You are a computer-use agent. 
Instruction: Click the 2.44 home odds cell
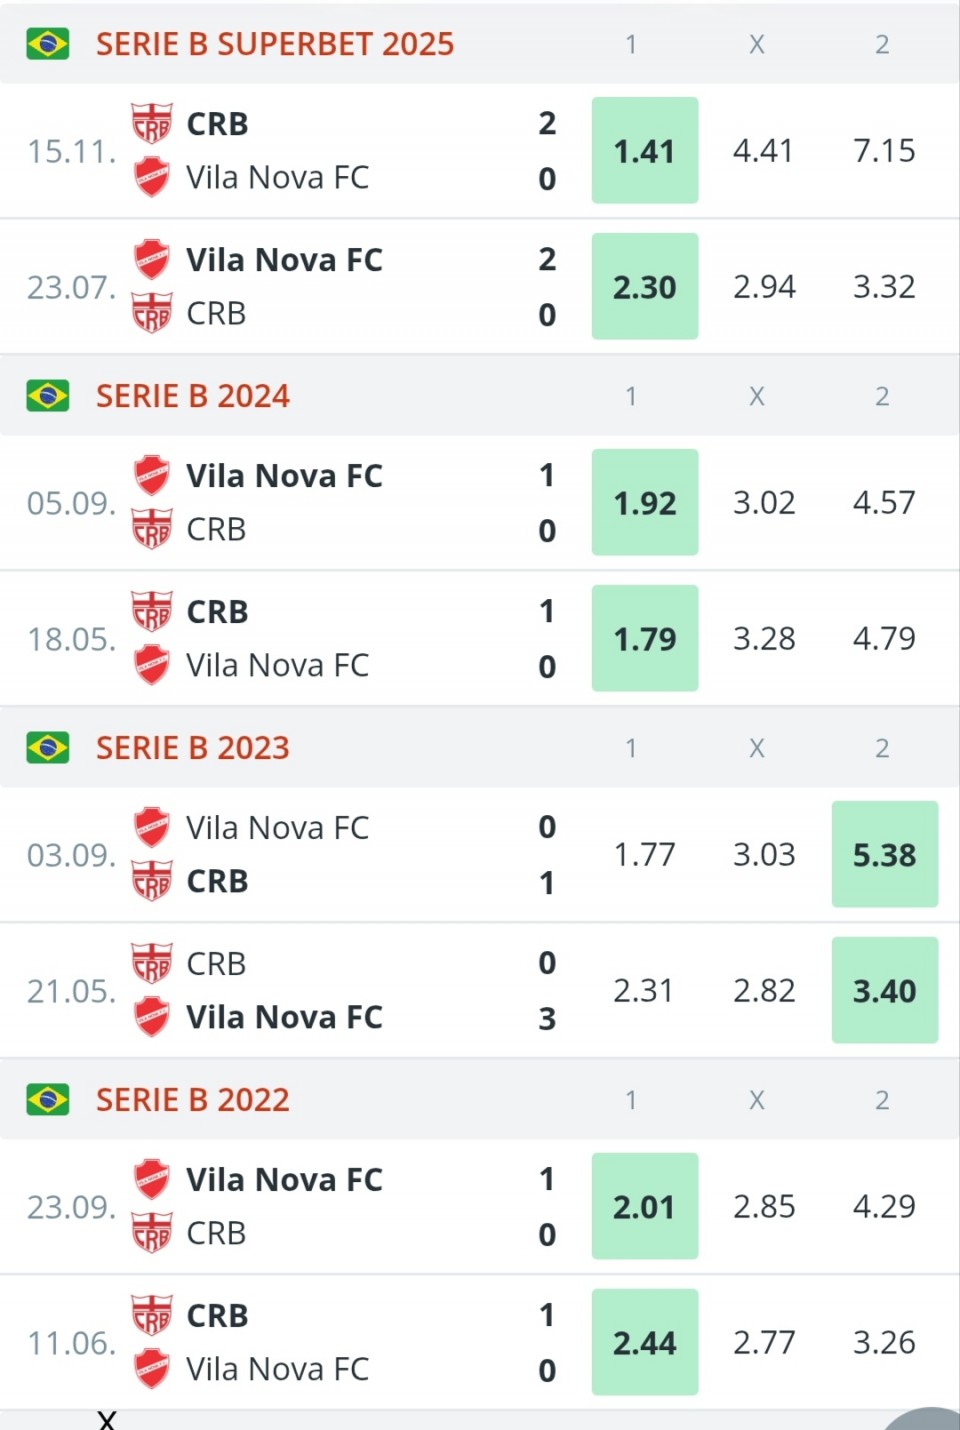coord(645,1343)
